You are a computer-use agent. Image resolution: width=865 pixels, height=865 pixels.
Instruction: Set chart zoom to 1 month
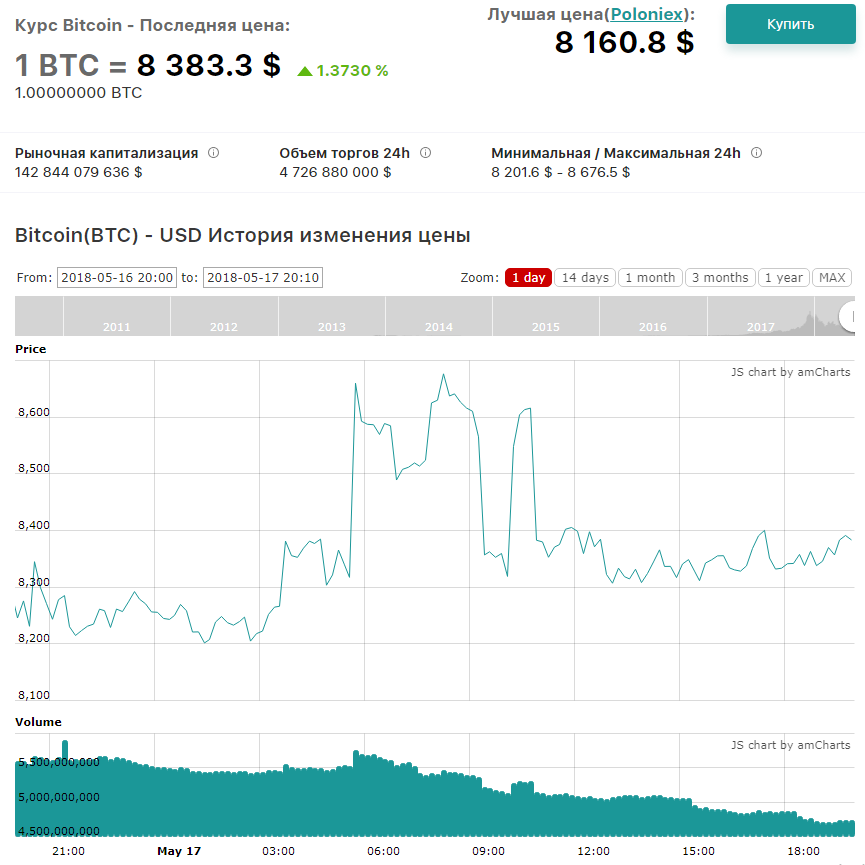[650, 277]
